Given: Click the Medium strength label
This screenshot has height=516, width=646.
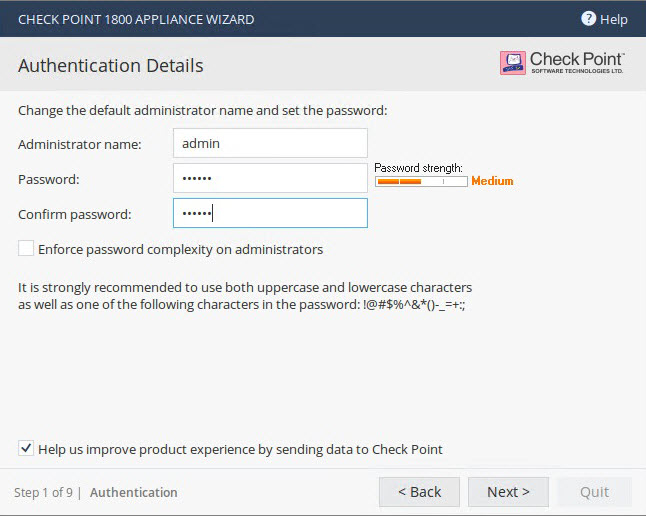Looking at the screenshot, I should click(492, 181).
